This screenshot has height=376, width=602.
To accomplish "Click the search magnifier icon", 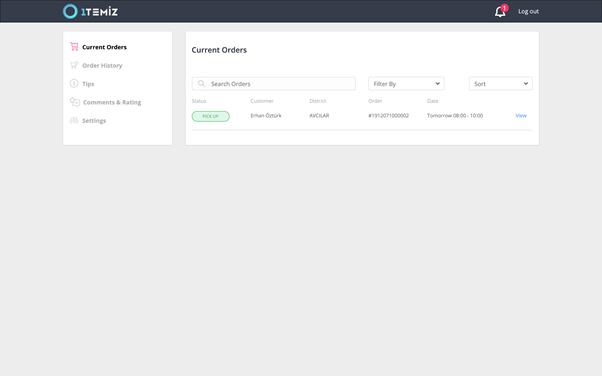I will coord(201,83).
